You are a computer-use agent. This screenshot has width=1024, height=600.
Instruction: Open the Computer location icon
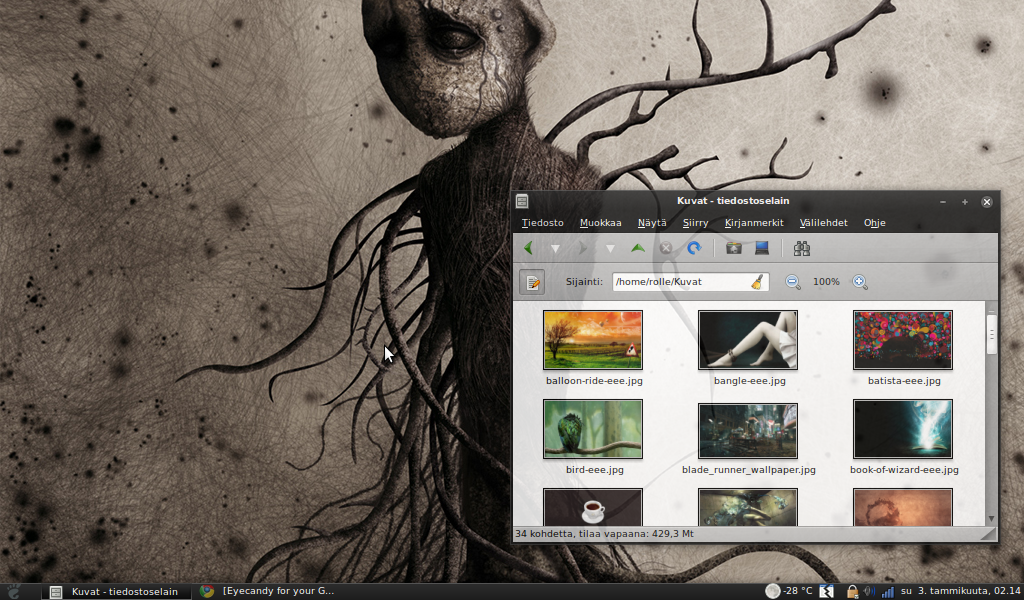(x=762, y=248)
